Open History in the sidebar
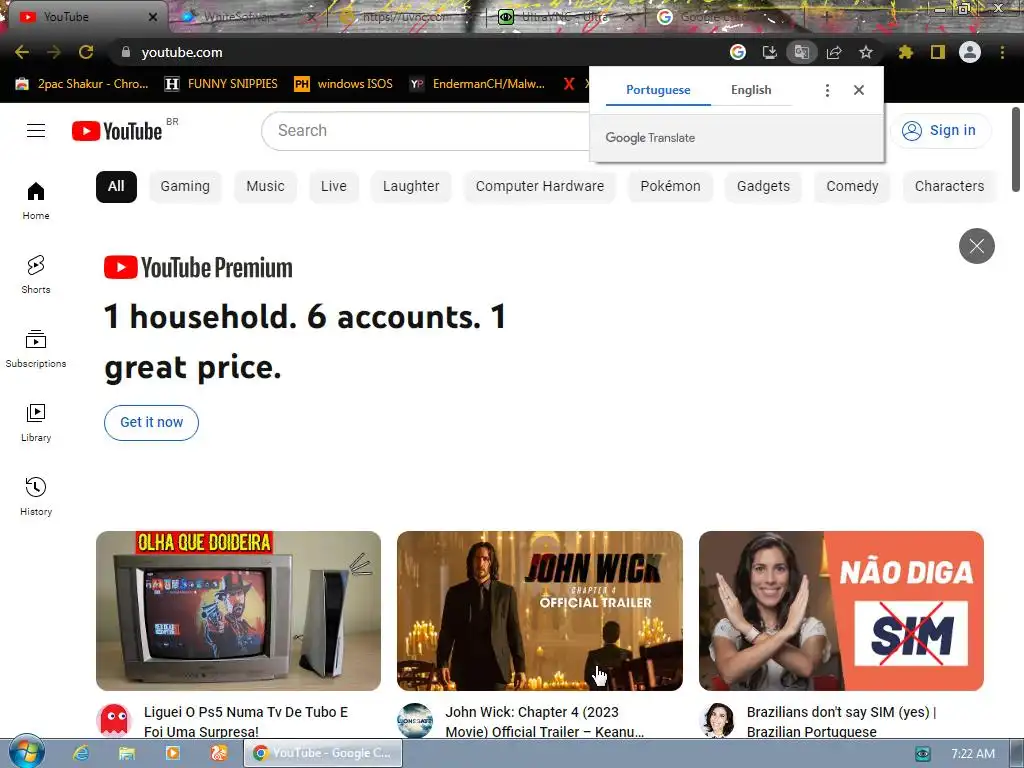The image size is (1024, 768). click(36, 496)
